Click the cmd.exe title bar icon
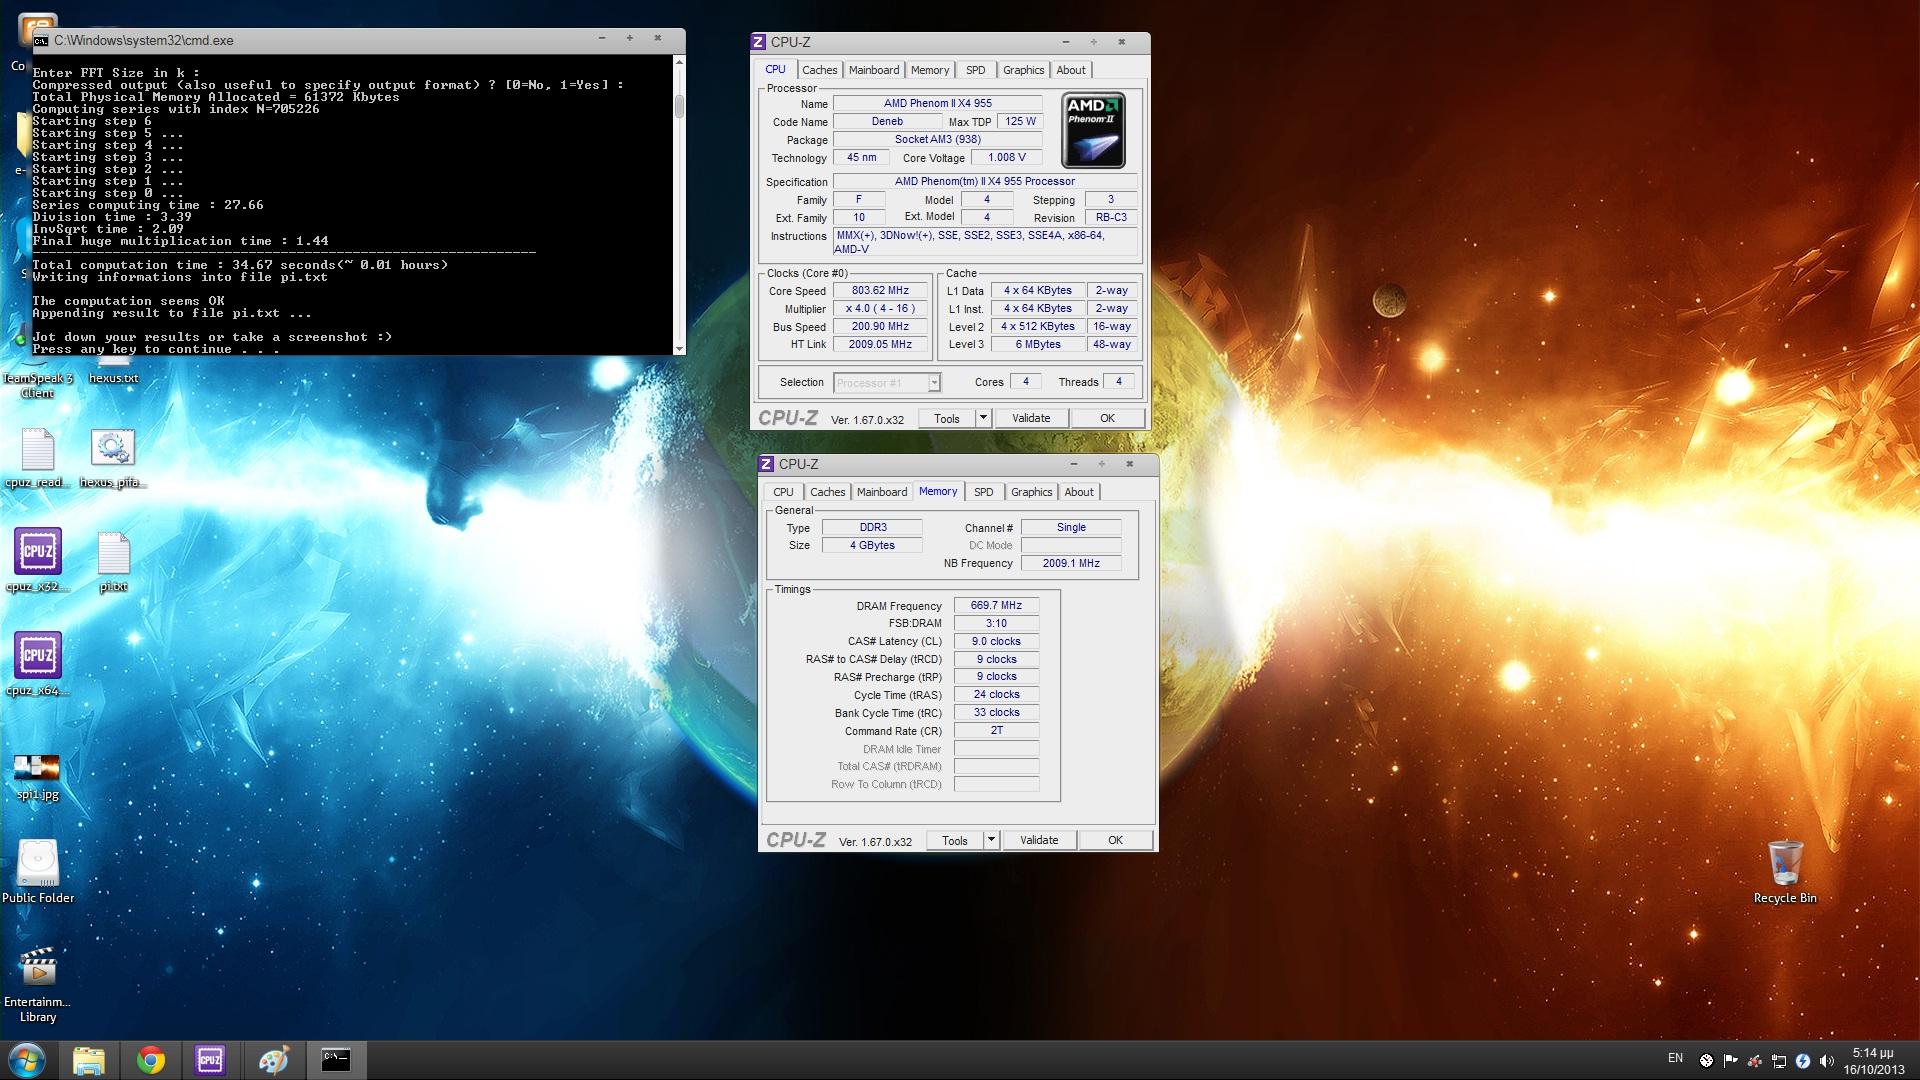This screenshot has width=1920, height=1080. coord(41,41)
